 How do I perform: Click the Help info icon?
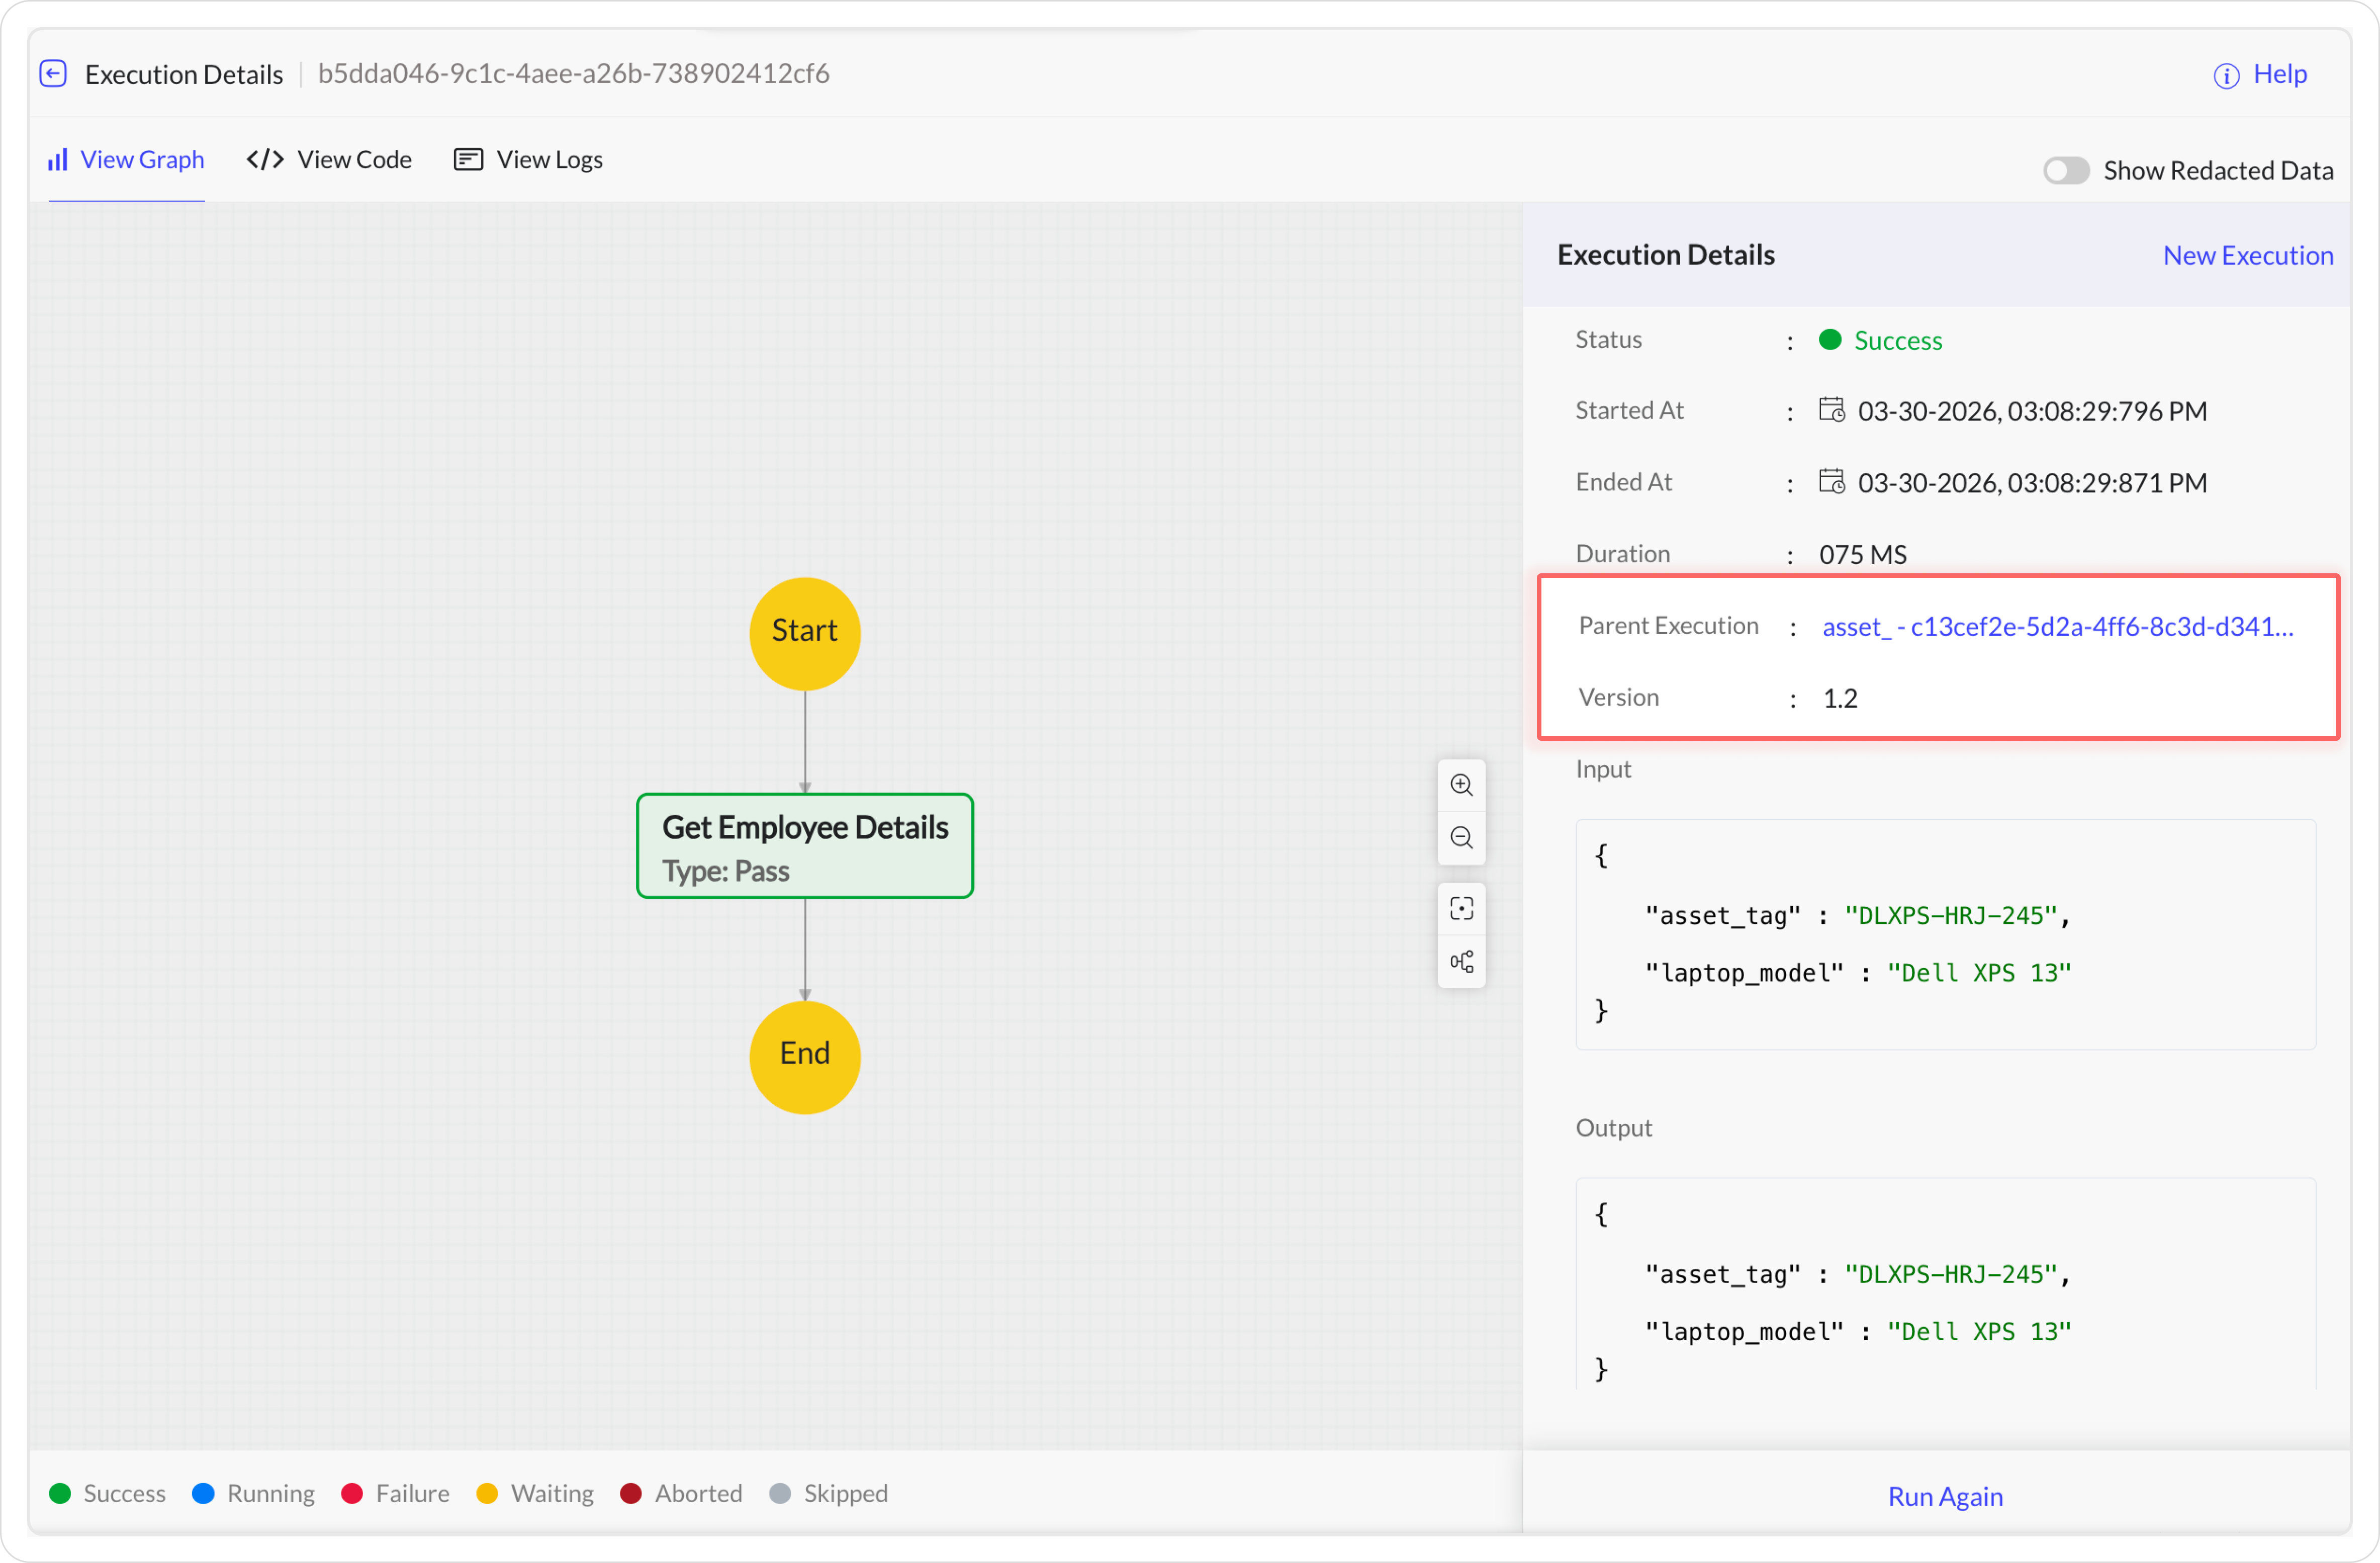tap(2226, 75)
